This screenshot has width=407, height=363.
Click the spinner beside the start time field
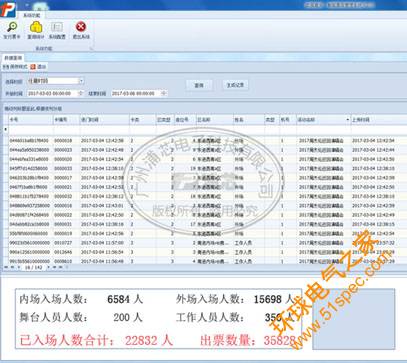tap(80, 94)
